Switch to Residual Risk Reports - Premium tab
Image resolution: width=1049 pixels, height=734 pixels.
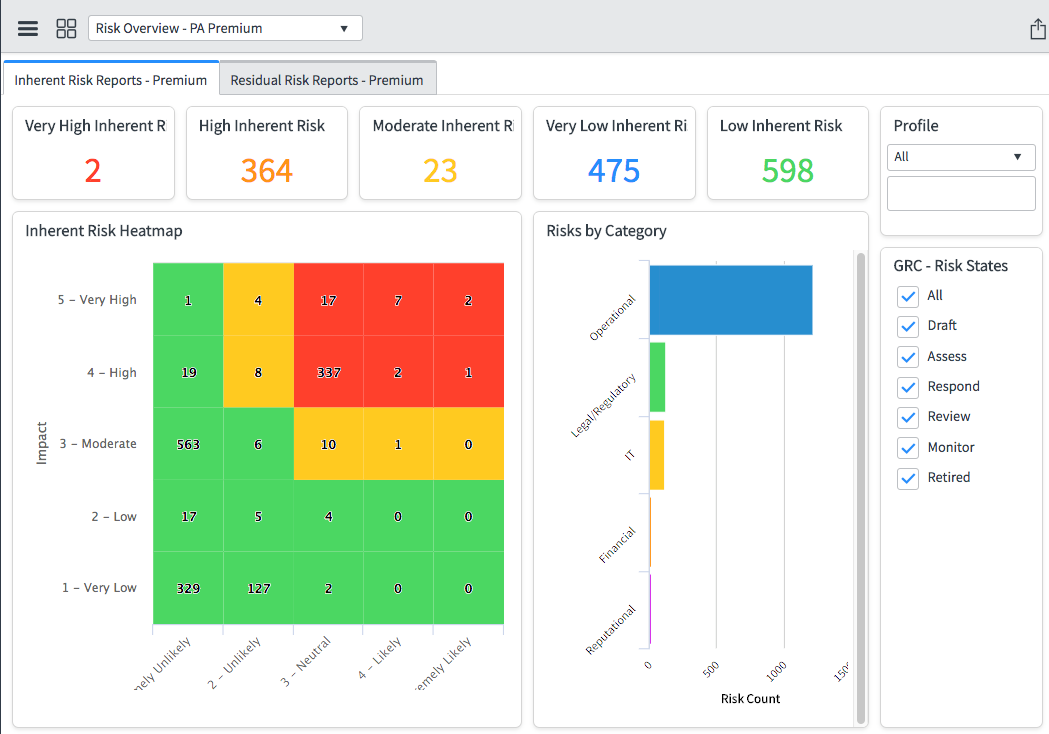pos(330,76)
